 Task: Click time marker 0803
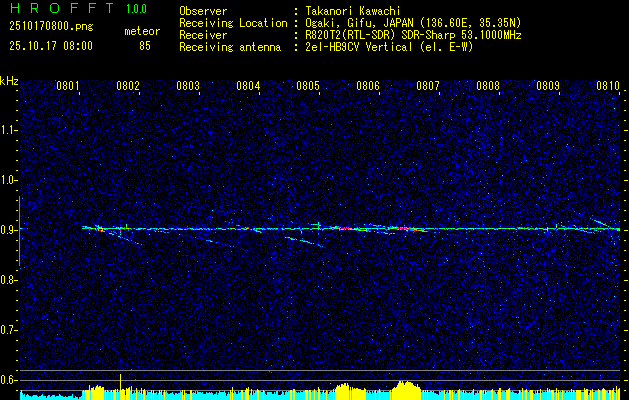(x=188, y=86)
